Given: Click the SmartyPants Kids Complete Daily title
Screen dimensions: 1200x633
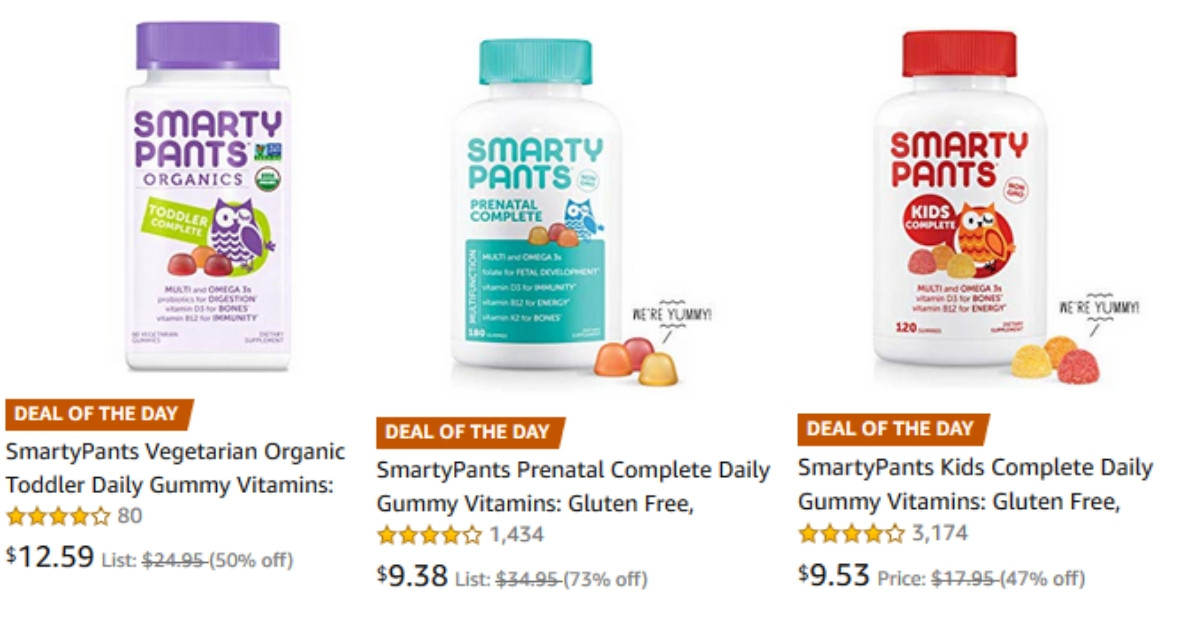Looking at the screenshot, I should pyautogui.click(x=975, y=484).
